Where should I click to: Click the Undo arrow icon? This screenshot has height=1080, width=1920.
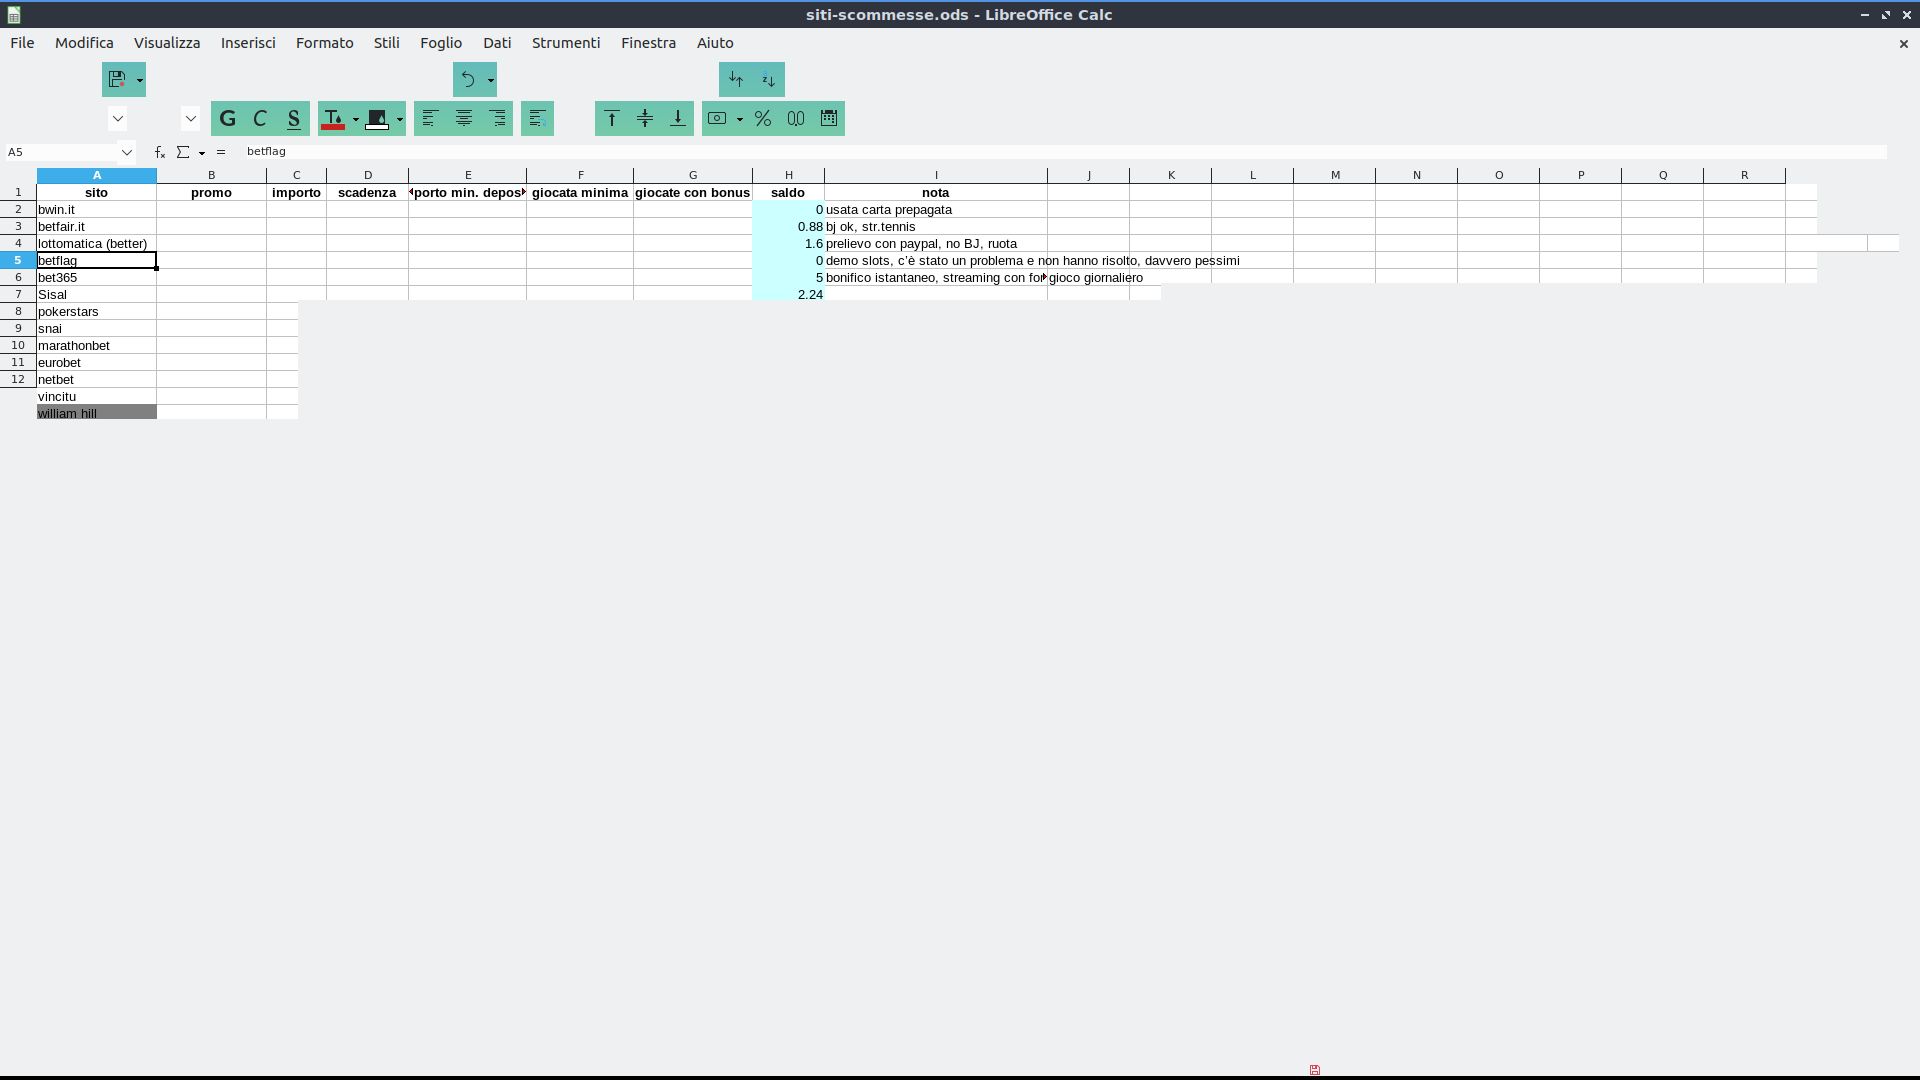pos(468,79)
